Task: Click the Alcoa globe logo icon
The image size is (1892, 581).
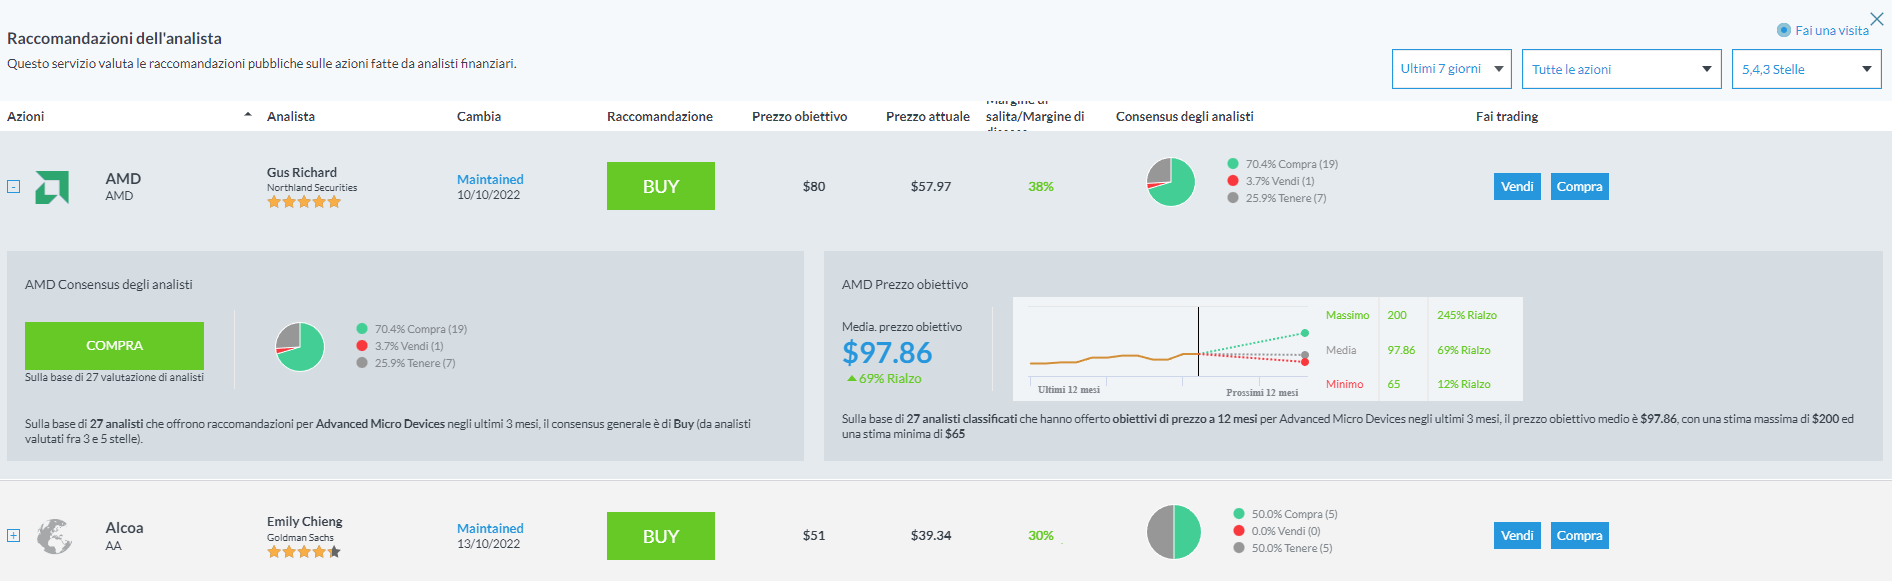Action: click(x=55, y=536)
